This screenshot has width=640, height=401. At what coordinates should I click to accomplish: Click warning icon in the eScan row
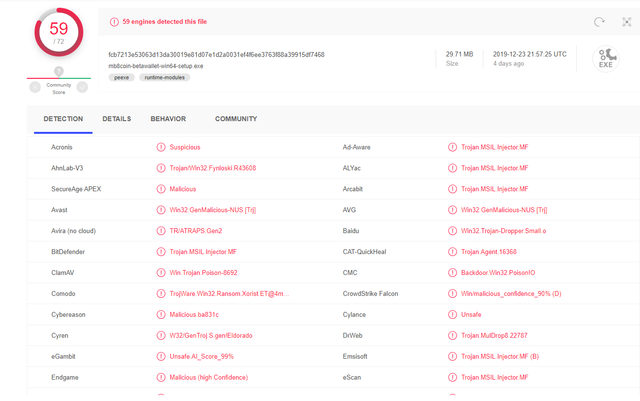pos(452,377)
